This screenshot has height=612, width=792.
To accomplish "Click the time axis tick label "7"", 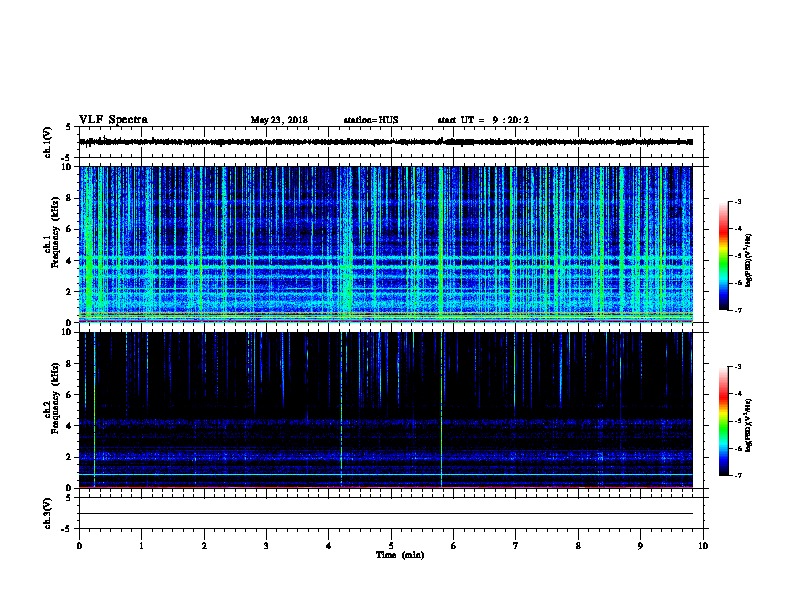I will click(x=516, y=545).
